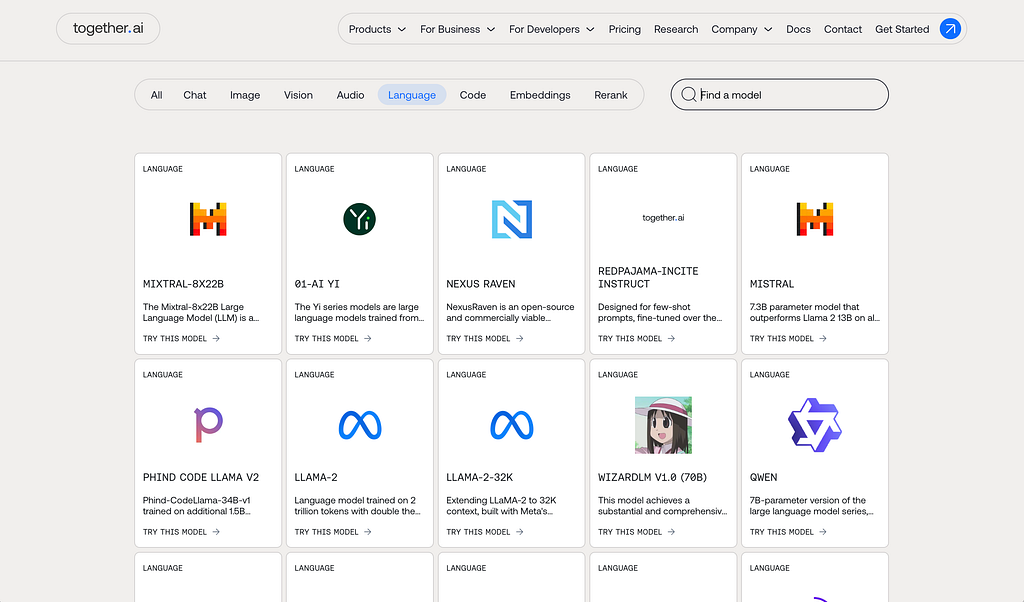Try the Llama-2 model link
The height and width of the screenshot is (602, 1024).
tap(333, 531)
